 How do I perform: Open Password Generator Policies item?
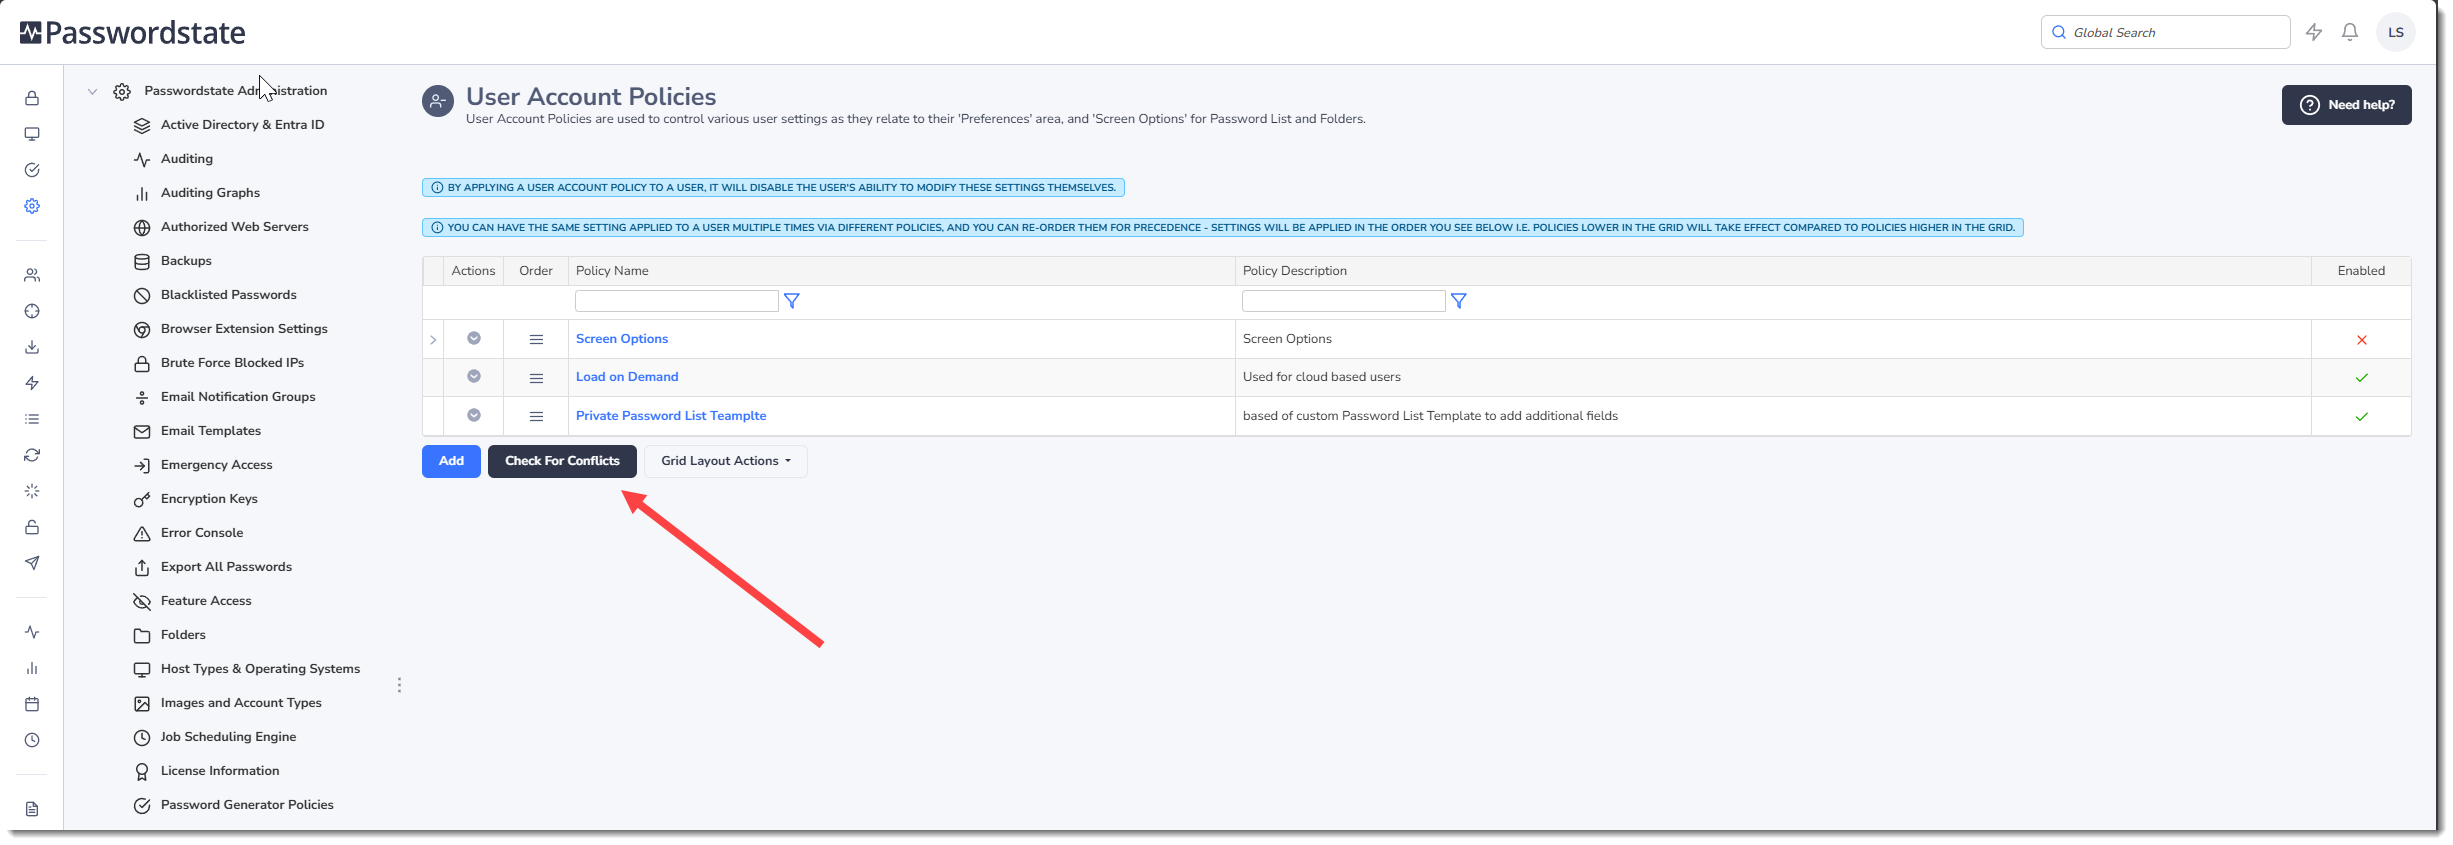coord(247,805)
